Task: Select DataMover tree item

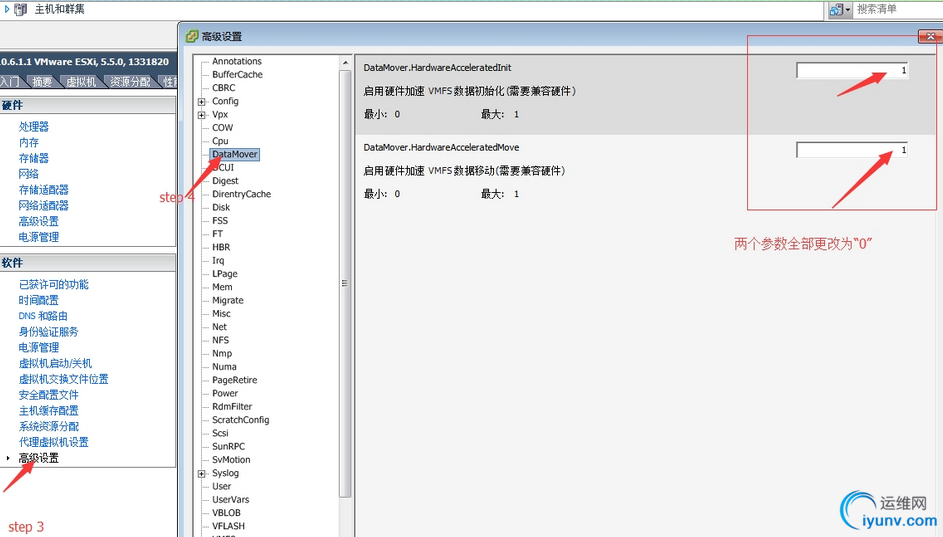Action: coord(235,154)
